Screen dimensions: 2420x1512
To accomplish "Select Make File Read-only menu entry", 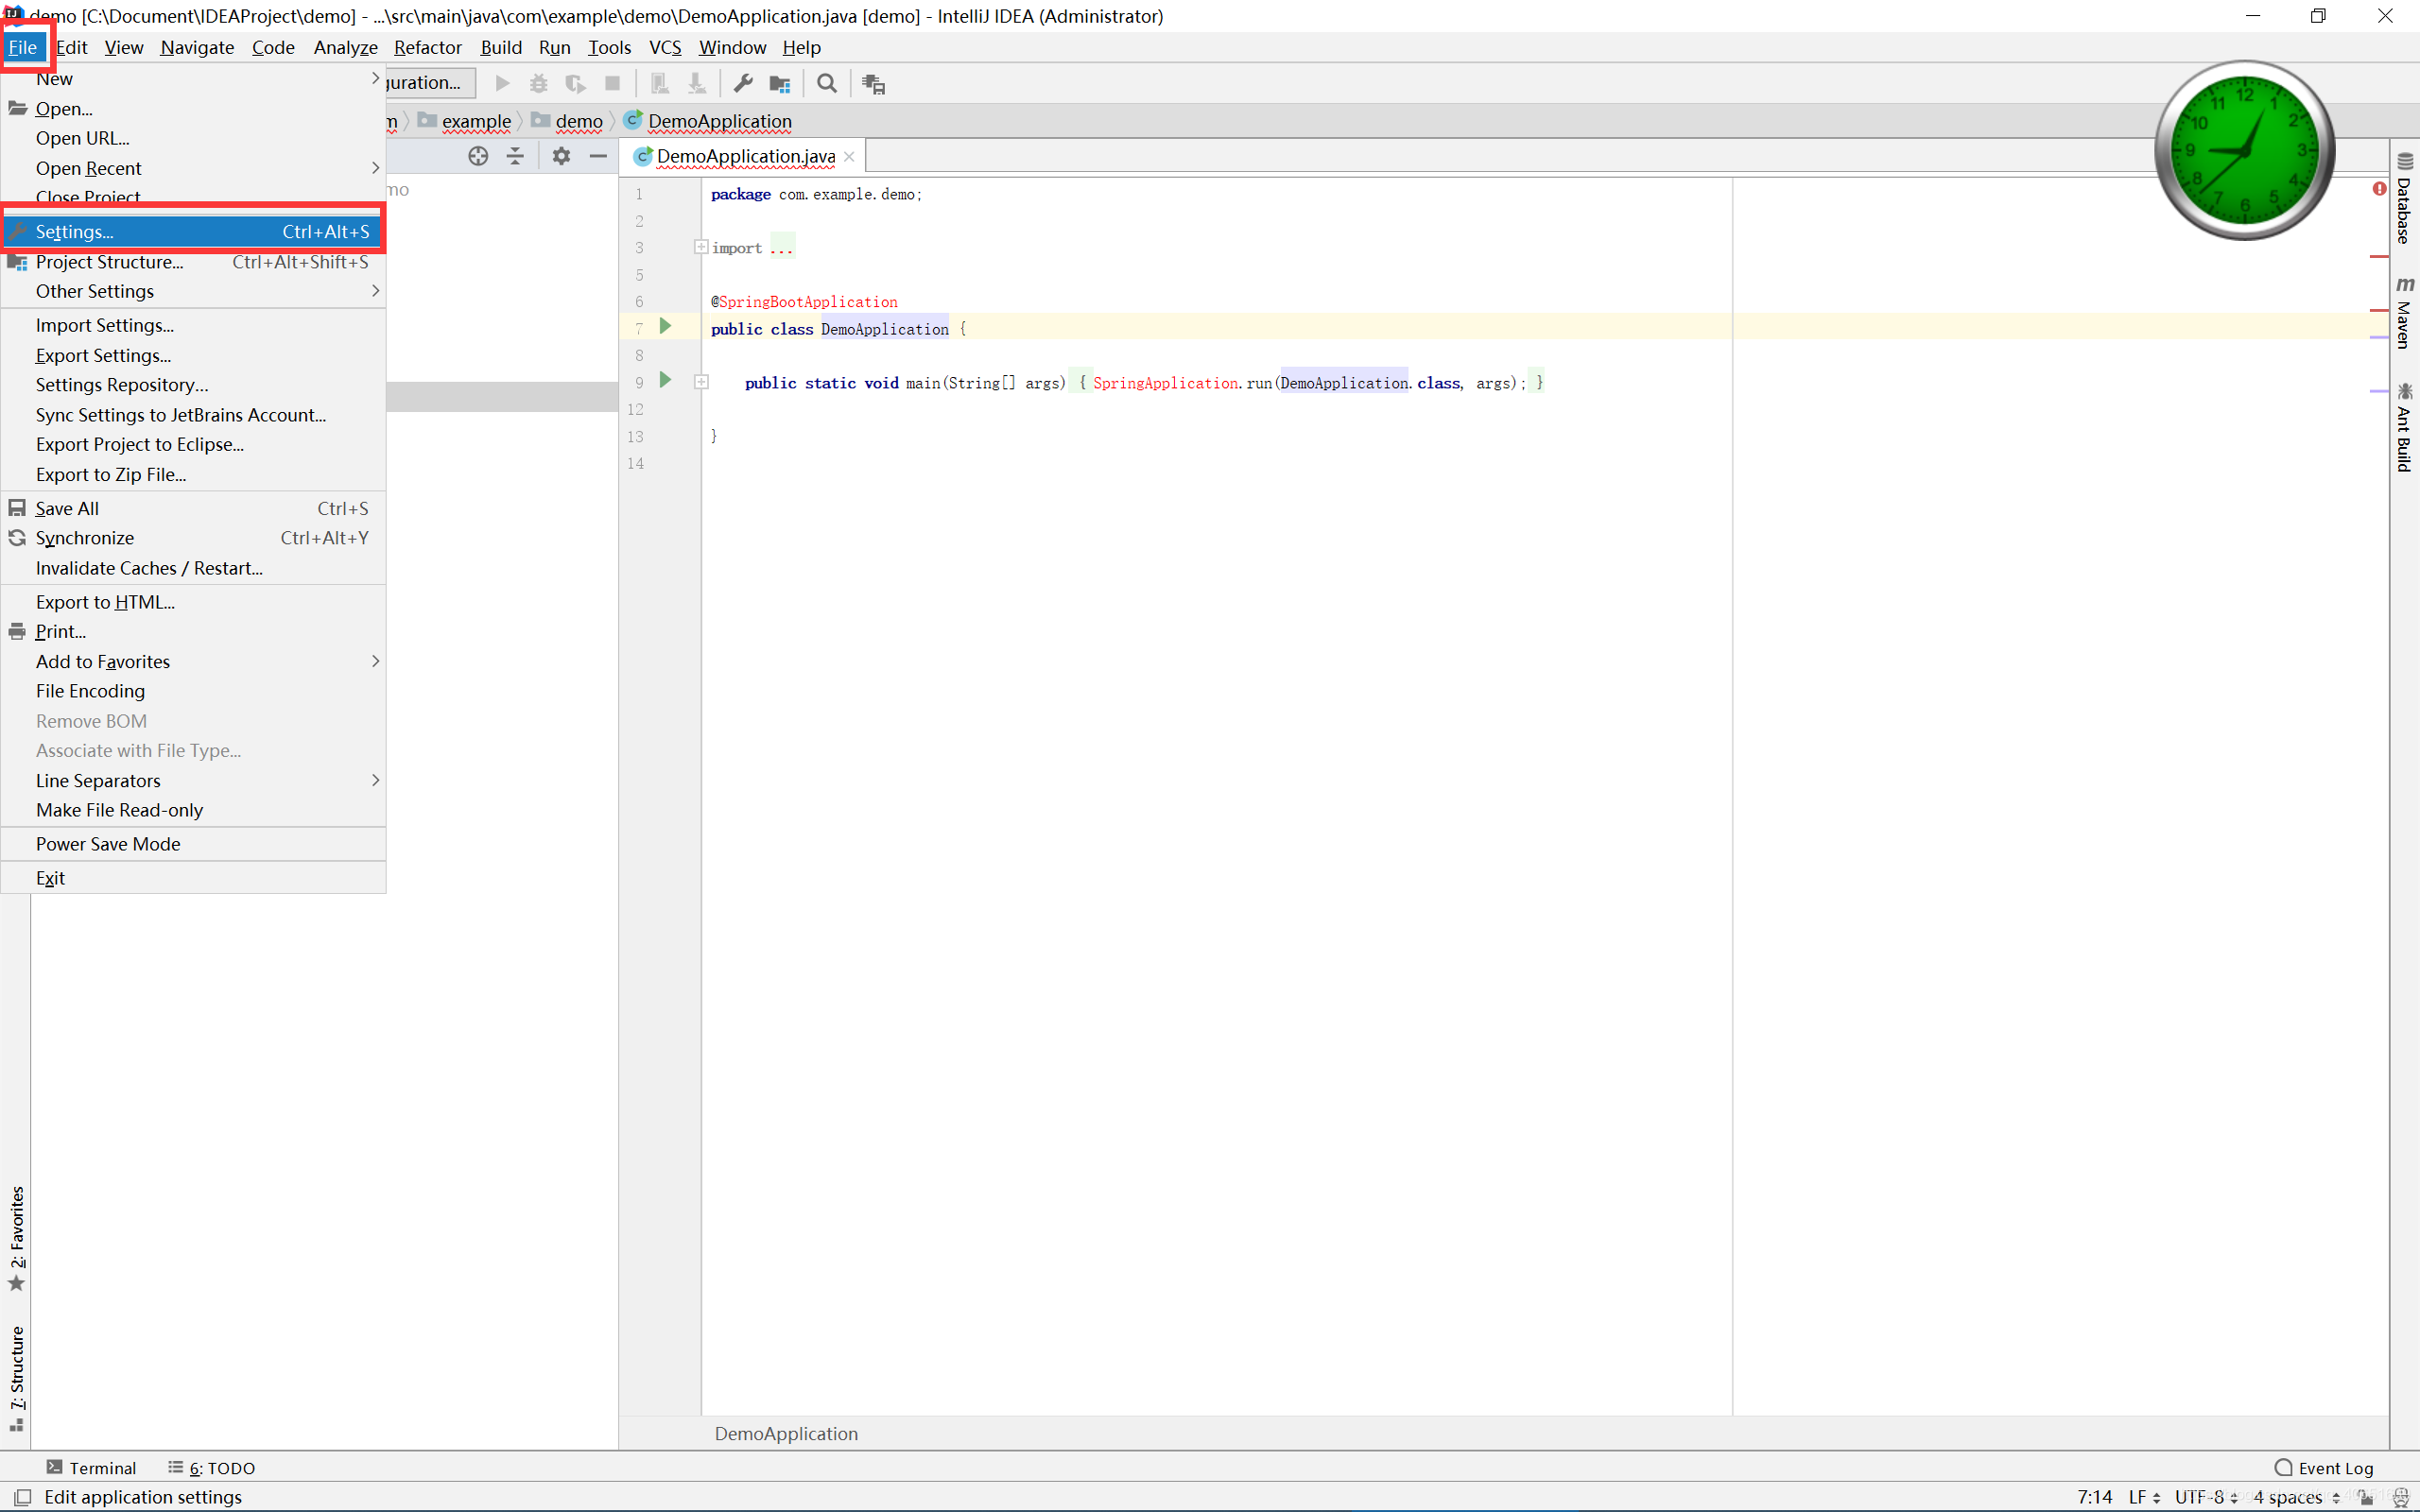I will (193, 810).
